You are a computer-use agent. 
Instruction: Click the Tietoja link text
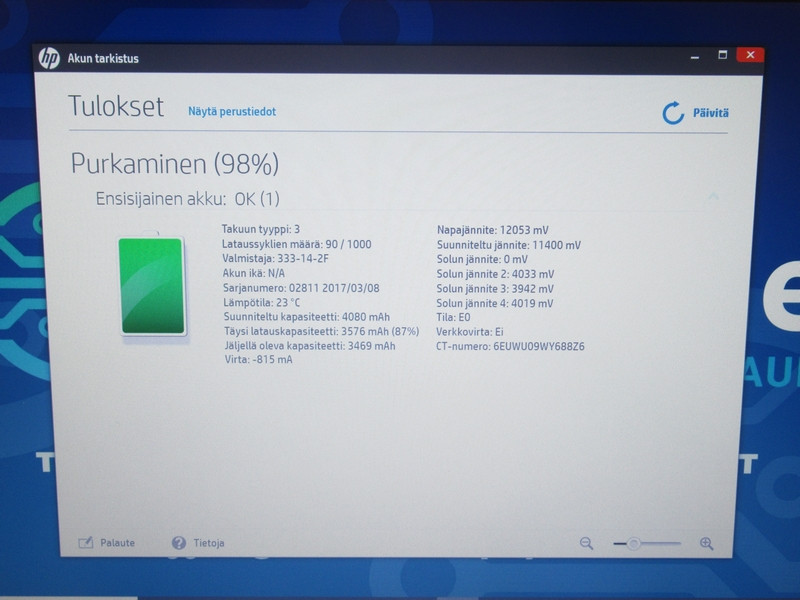209,543
